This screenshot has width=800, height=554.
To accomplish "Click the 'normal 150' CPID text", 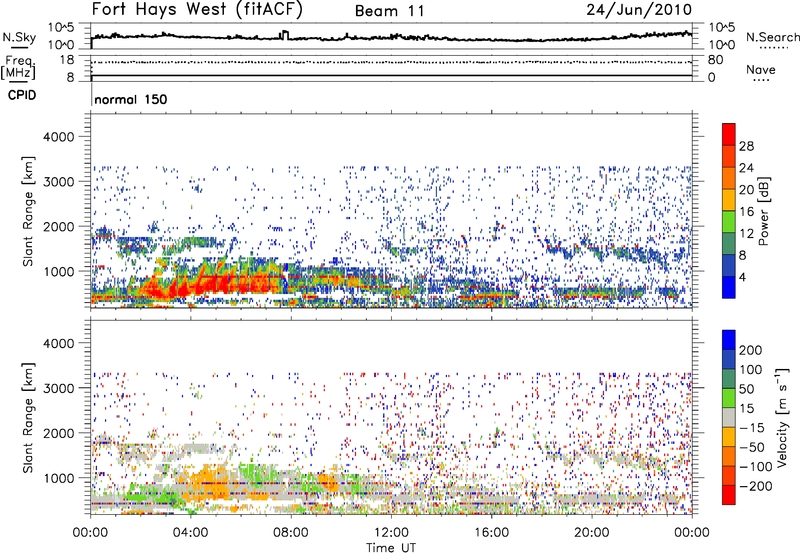I will tap(131, 99).
